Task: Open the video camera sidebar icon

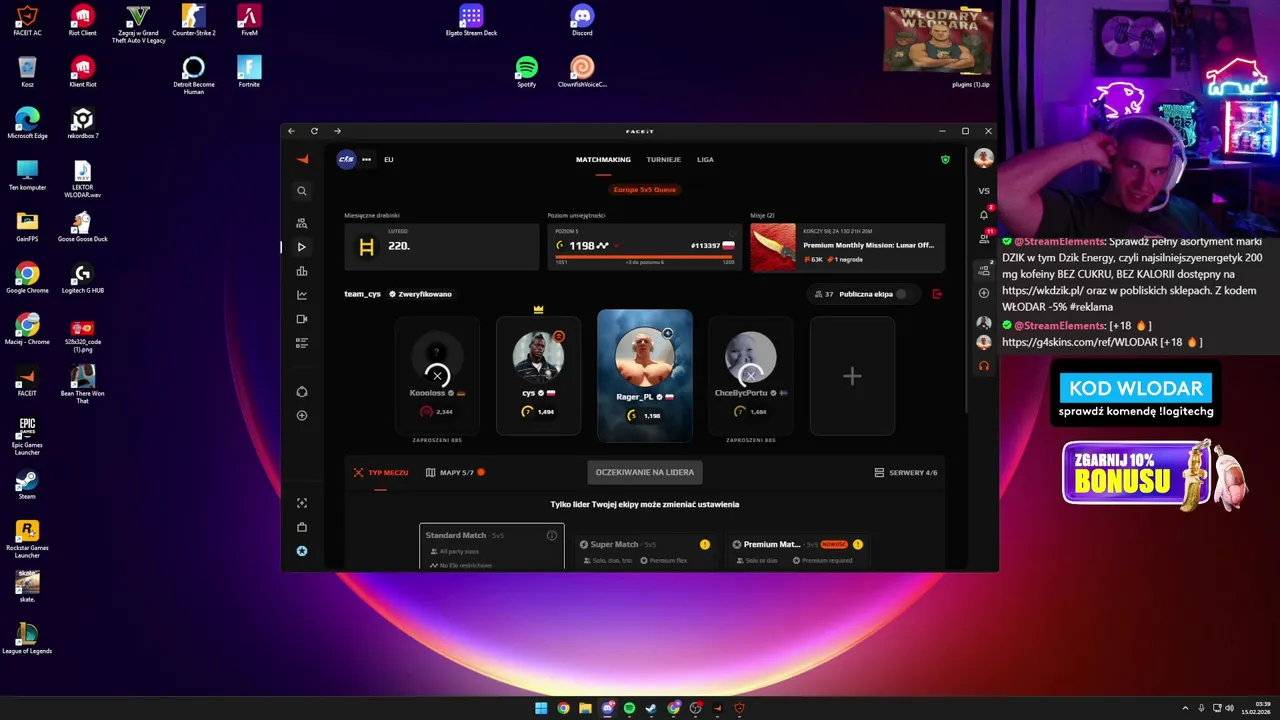Action: [302, 319]
